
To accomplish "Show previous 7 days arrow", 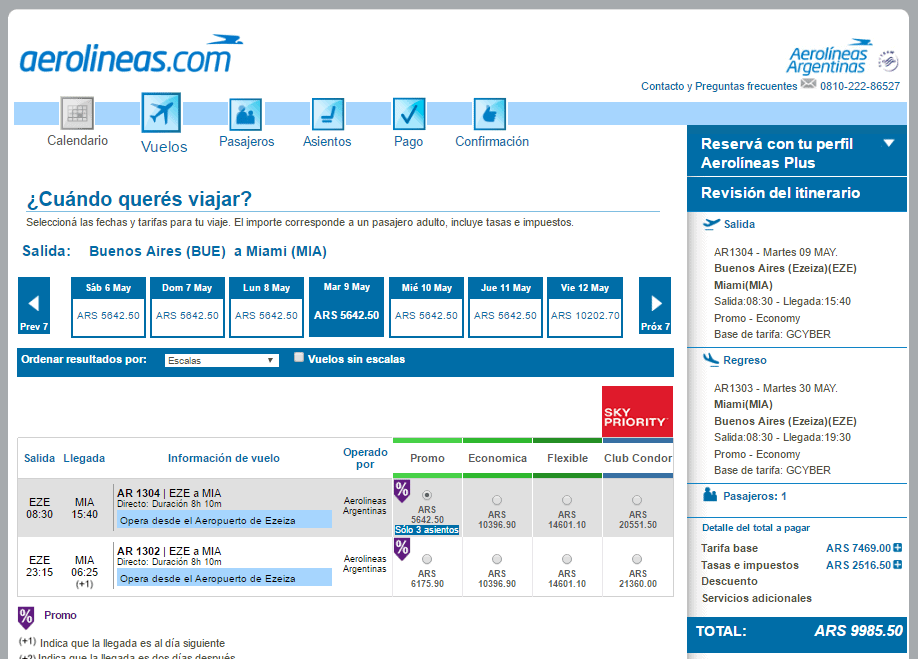I will [x=34, y=306].
